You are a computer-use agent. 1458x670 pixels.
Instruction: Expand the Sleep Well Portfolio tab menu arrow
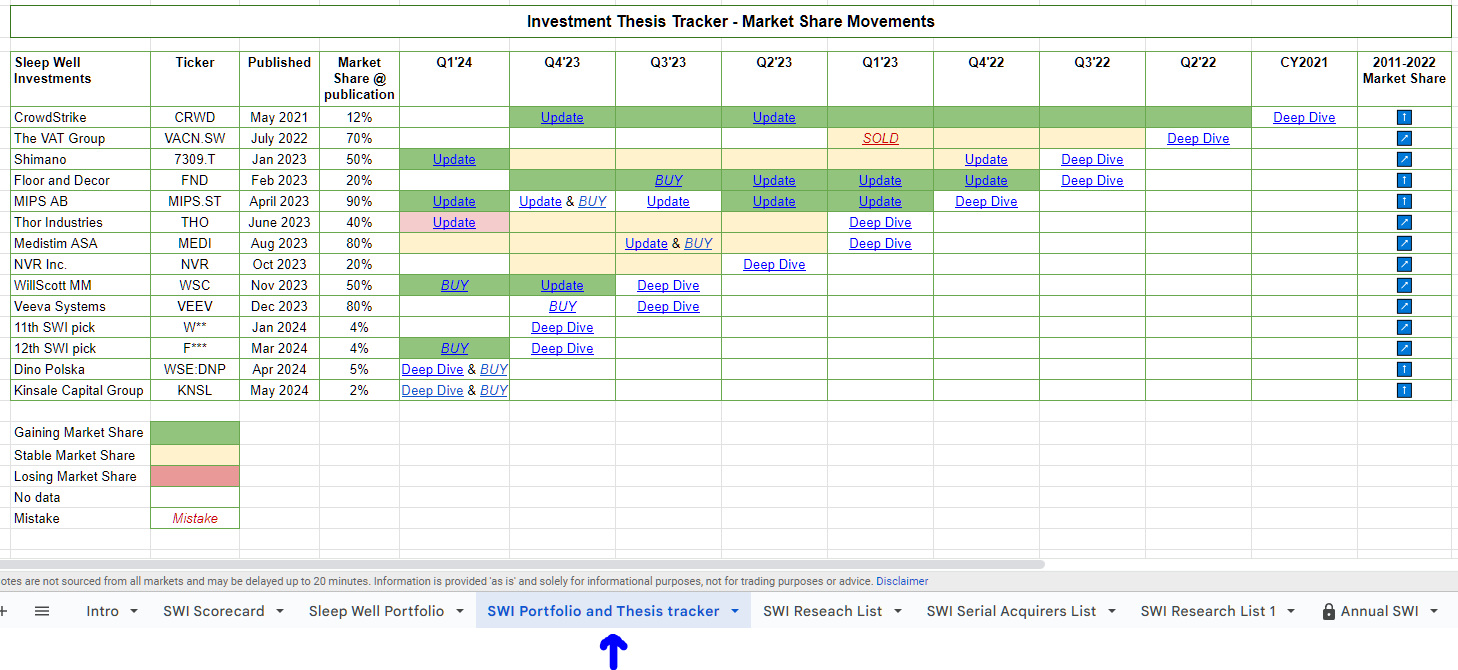[x=460, y=611]
